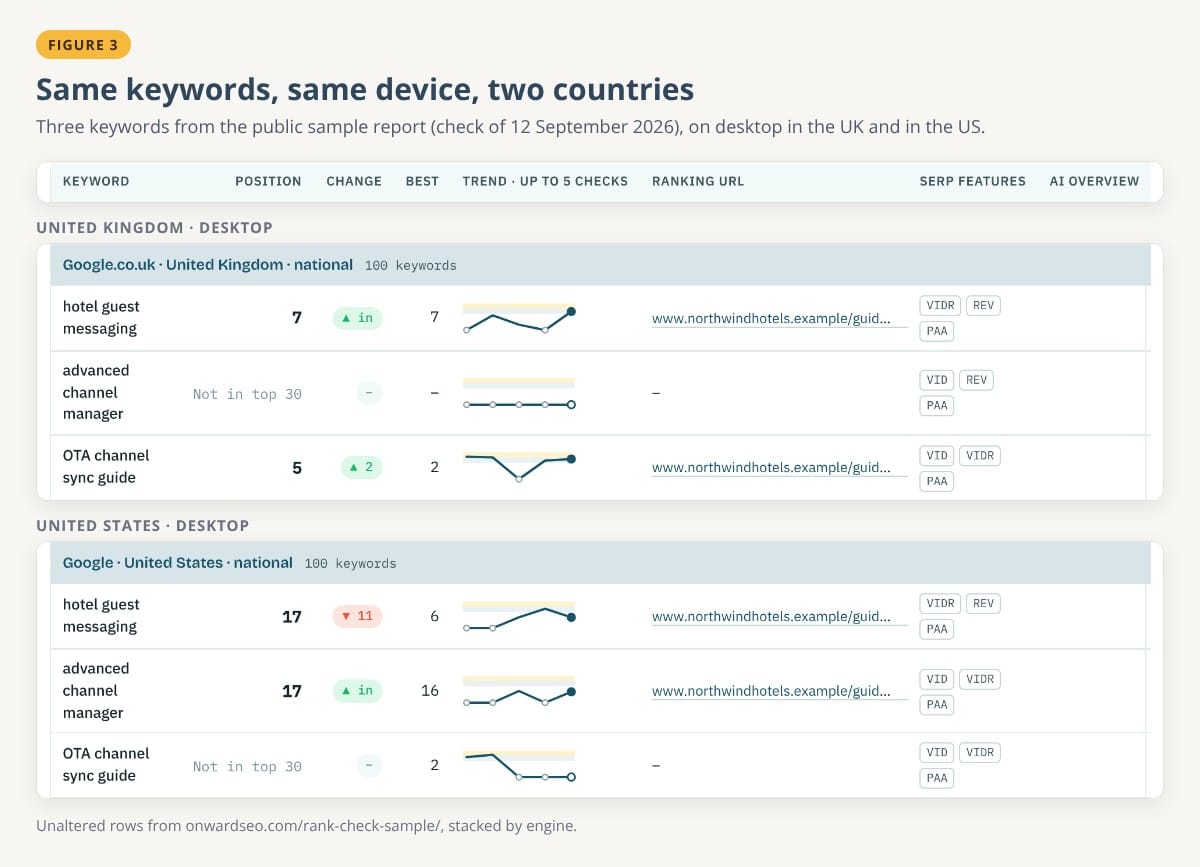This screenshot has width=1200, height=867.
Task: Click 'Not in top 30' in UK advanced channel manager row
Action: [x=247, y=394]
